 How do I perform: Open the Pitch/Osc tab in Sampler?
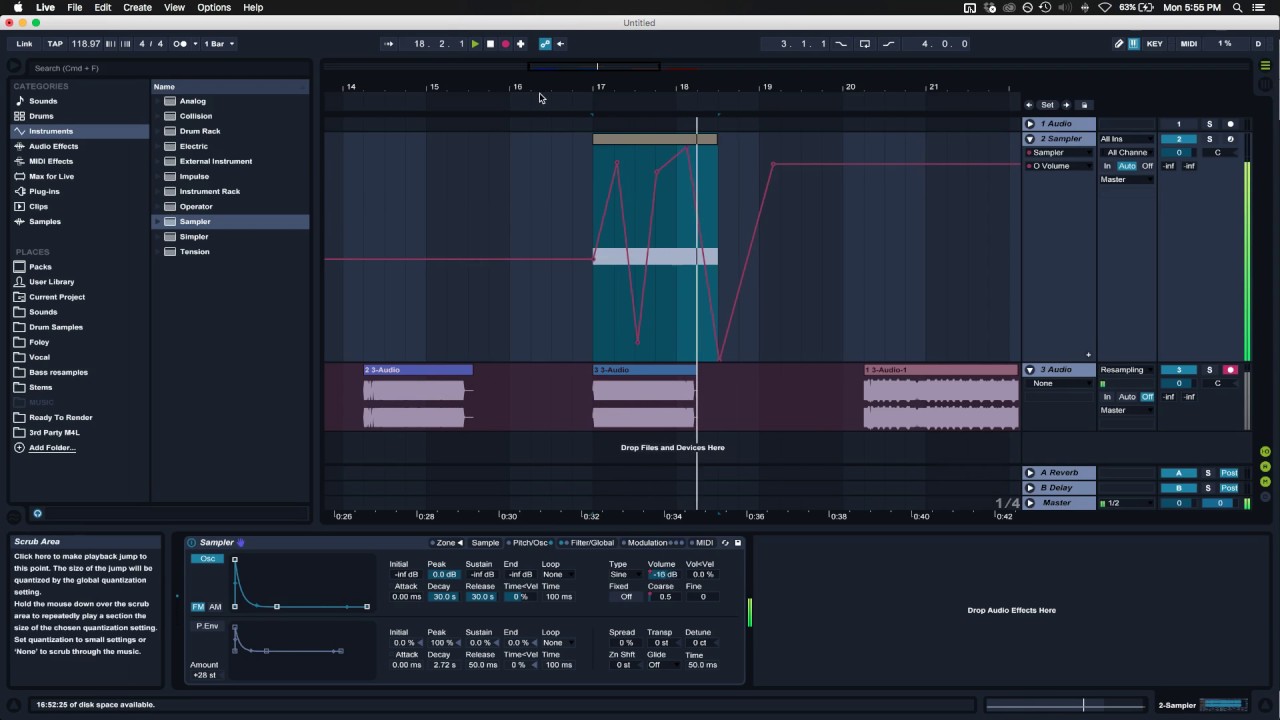coord(530,543)
